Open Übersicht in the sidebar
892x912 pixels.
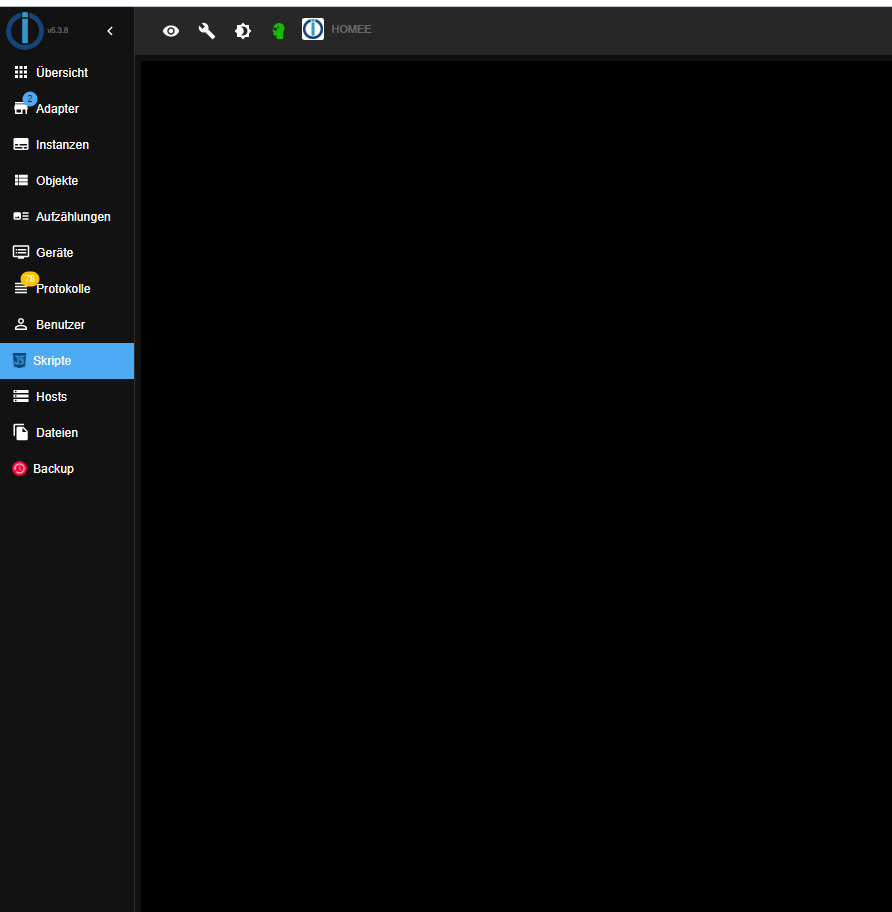point(67,72)
